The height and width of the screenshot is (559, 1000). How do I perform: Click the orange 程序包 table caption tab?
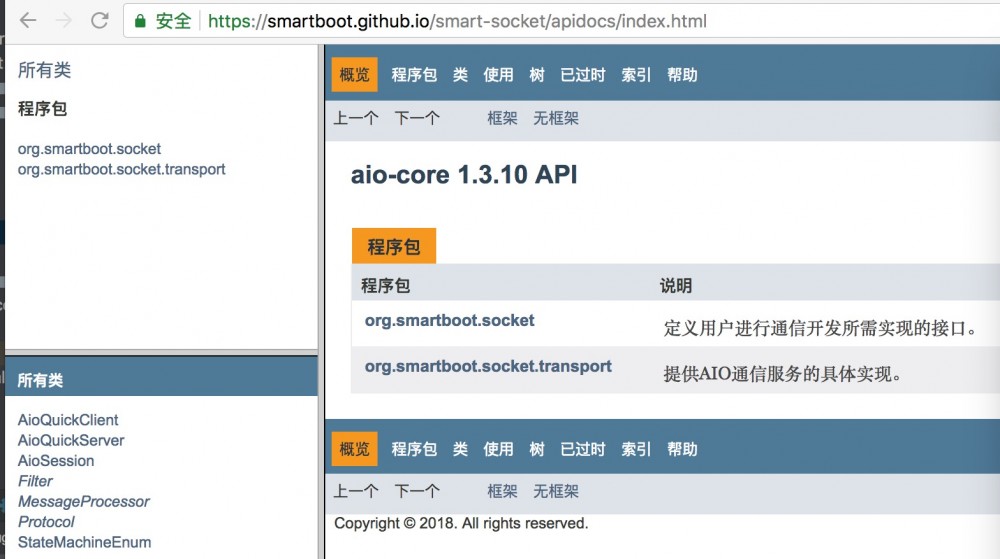[x=393, y=246]
